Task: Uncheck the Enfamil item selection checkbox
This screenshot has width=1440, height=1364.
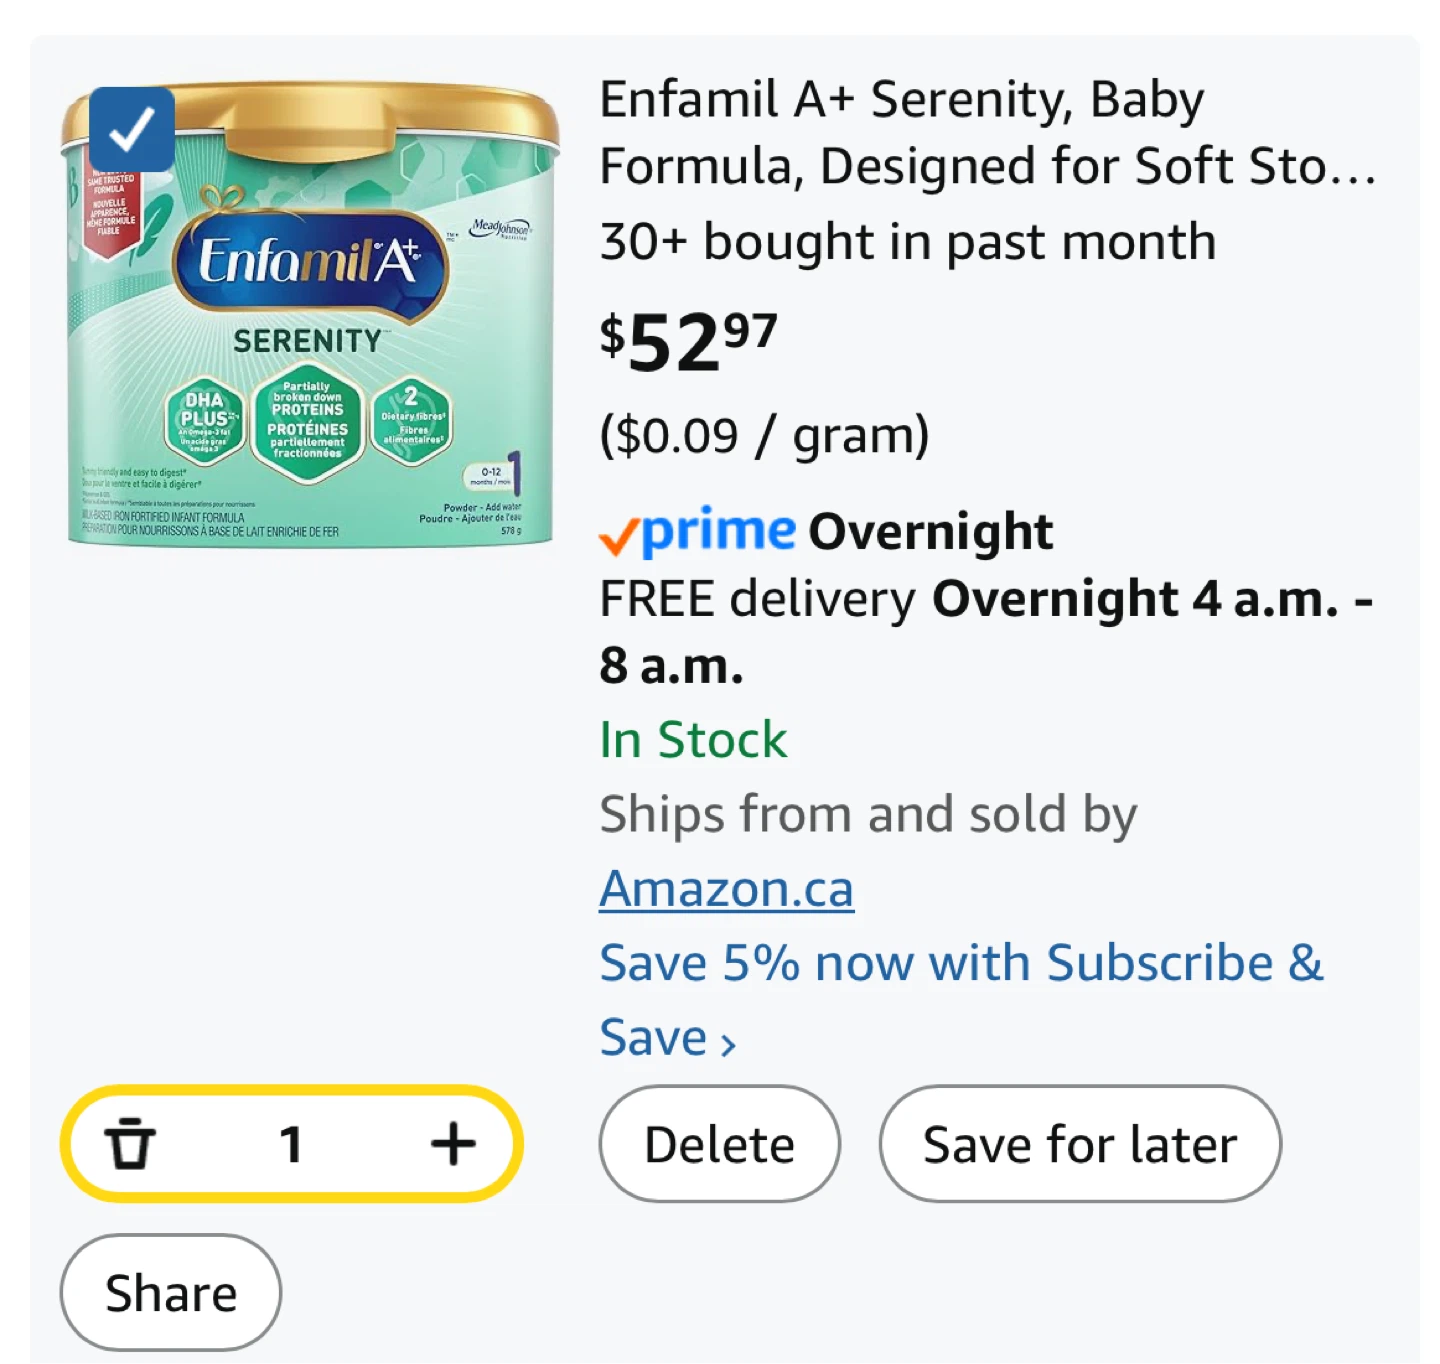Action: 132,129
